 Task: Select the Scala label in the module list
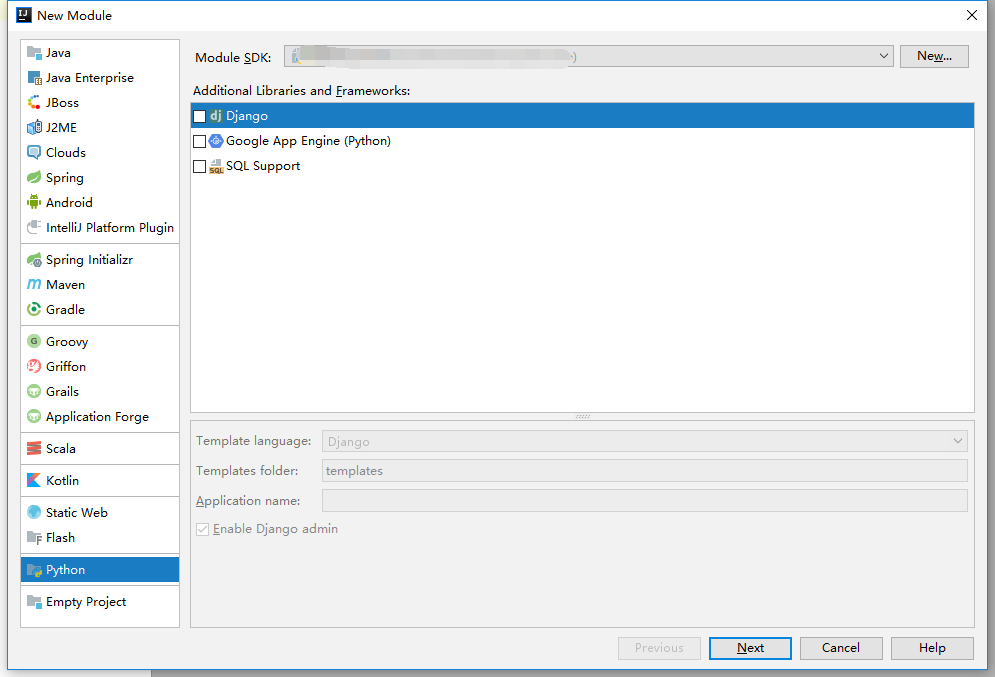coord(60,449)
